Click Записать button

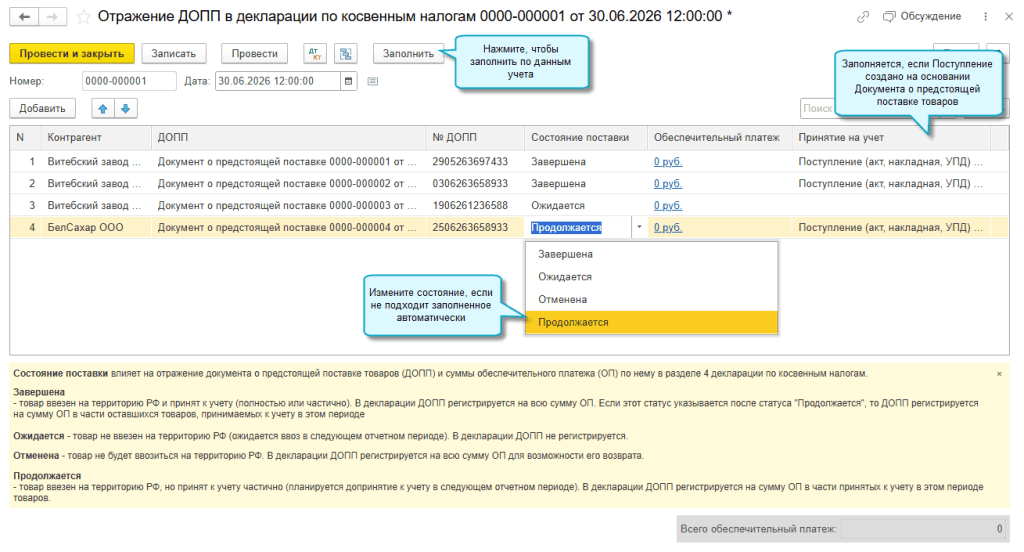(x=174, y=54)
